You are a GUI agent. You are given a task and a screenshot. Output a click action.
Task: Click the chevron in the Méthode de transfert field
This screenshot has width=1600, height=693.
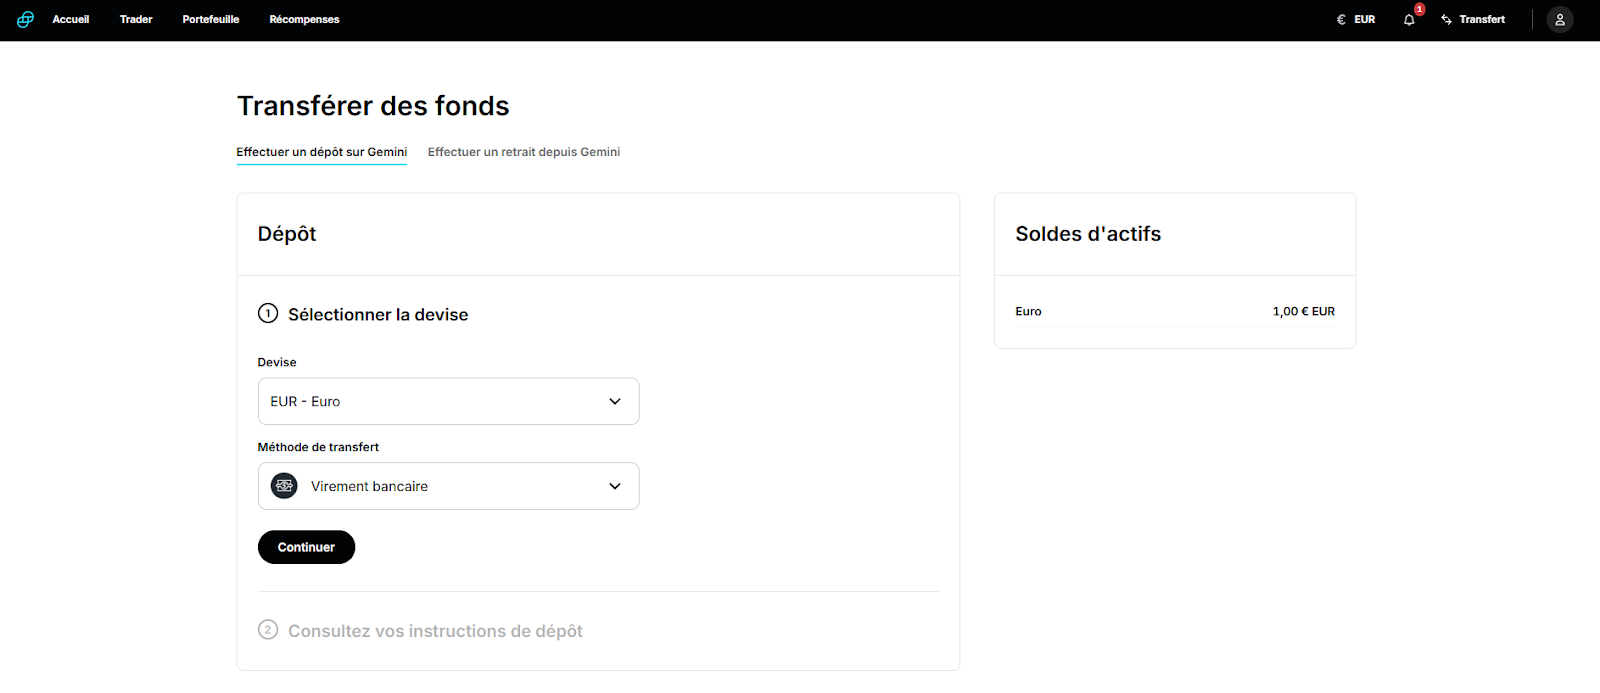click(x=615, y=486)
